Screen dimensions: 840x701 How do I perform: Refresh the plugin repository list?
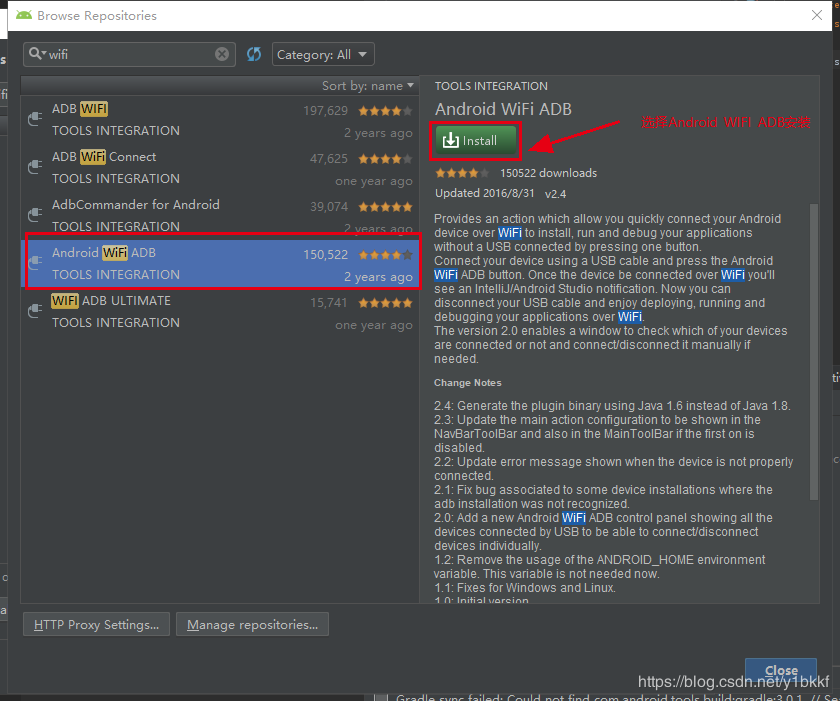coord(254,54)
